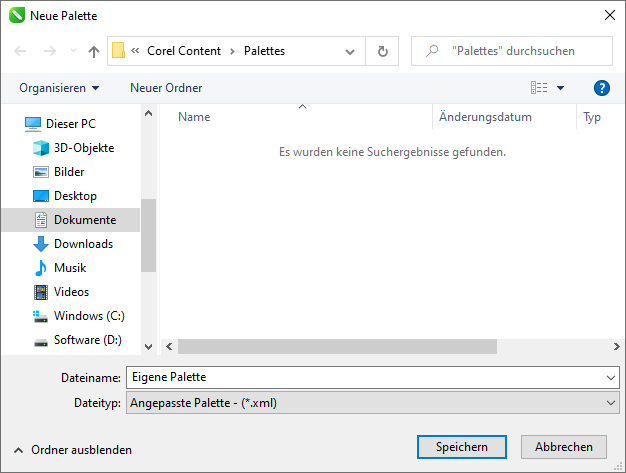
Task: Select the Videos folder in sidebar
Action: click(x=71, y=292)
